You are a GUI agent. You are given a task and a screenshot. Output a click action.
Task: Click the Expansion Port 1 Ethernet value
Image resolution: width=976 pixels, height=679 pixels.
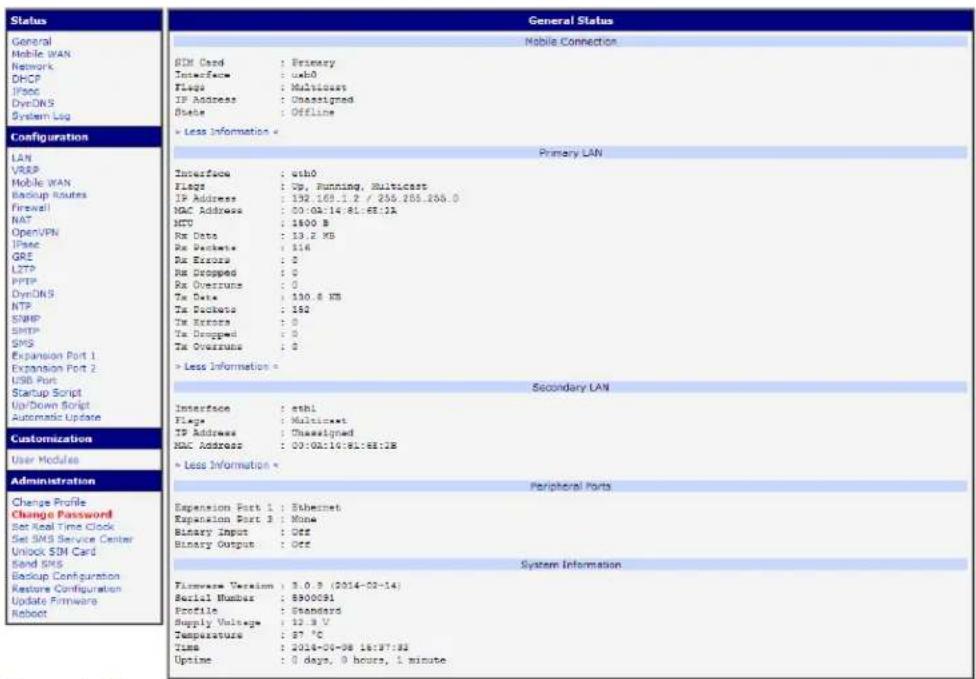[x=315, y=508]
